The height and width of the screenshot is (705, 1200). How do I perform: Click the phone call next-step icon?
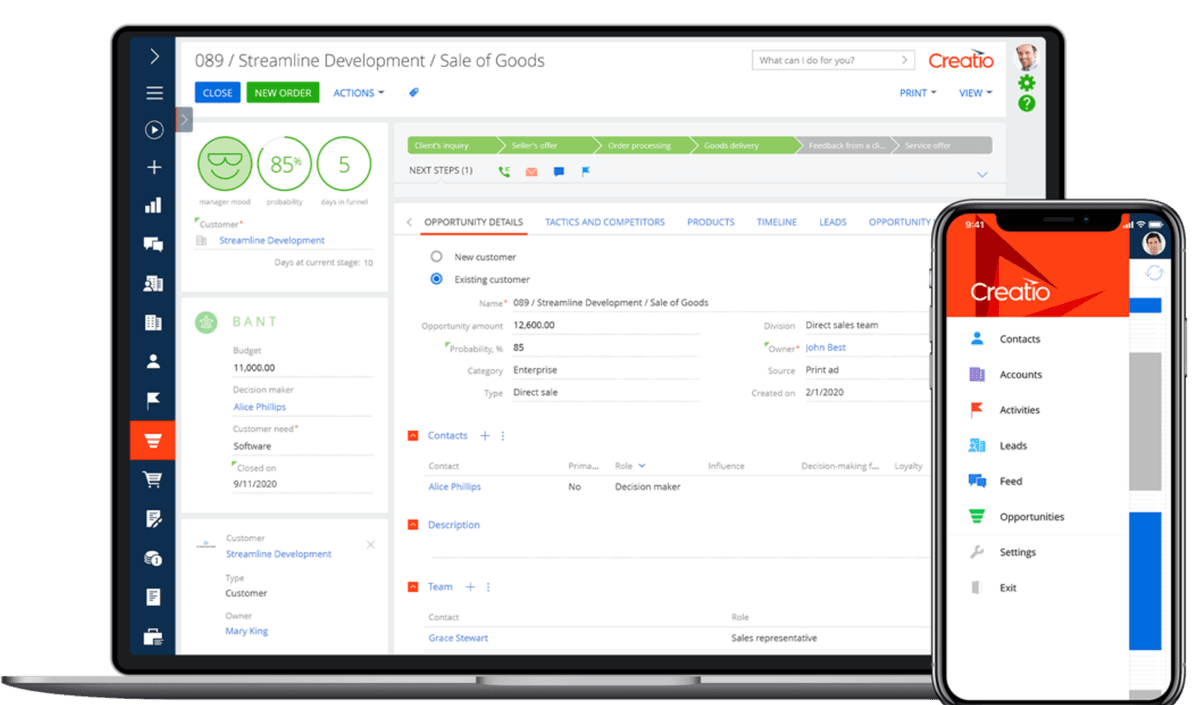(x=504, y=171)
